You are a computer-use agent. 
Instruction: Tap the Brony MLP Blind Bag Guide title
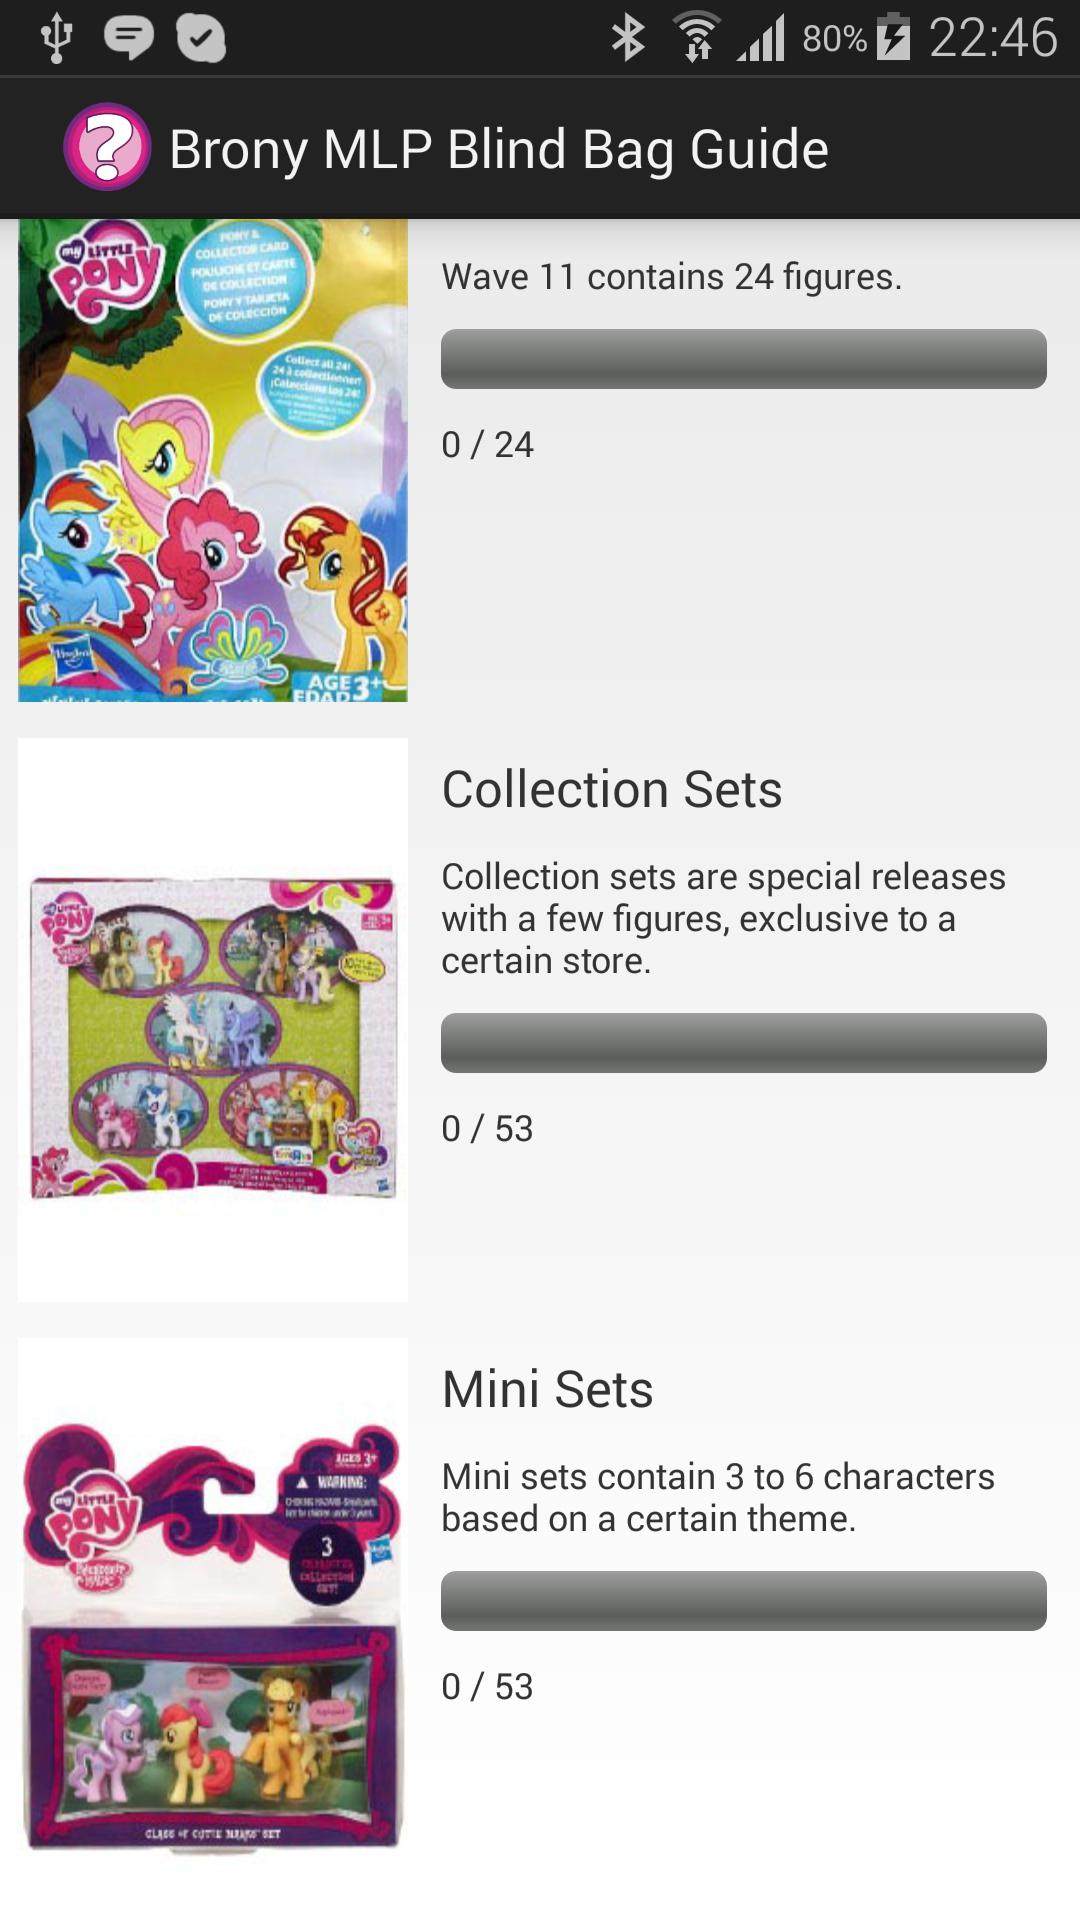click(499, 149)
